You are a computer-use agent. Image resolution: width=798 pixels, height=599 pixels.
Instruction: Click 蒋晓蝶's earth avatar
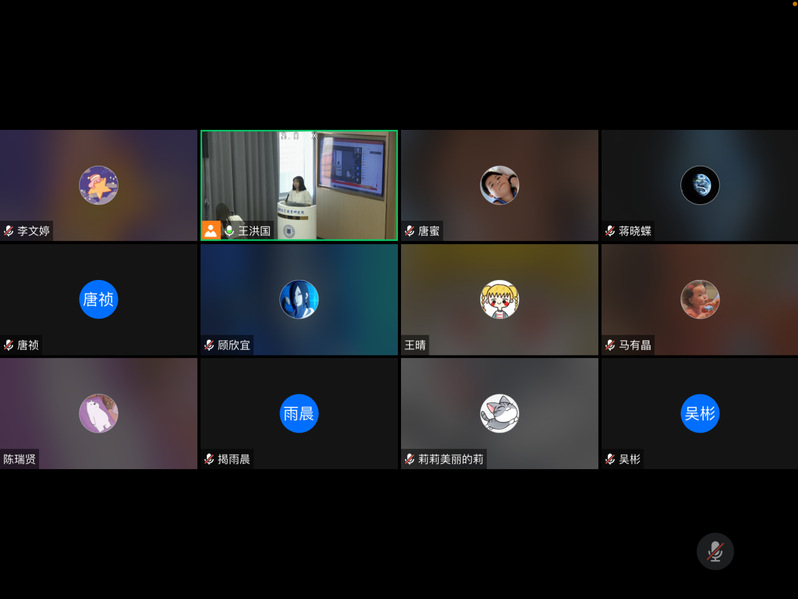coord(700,185)
